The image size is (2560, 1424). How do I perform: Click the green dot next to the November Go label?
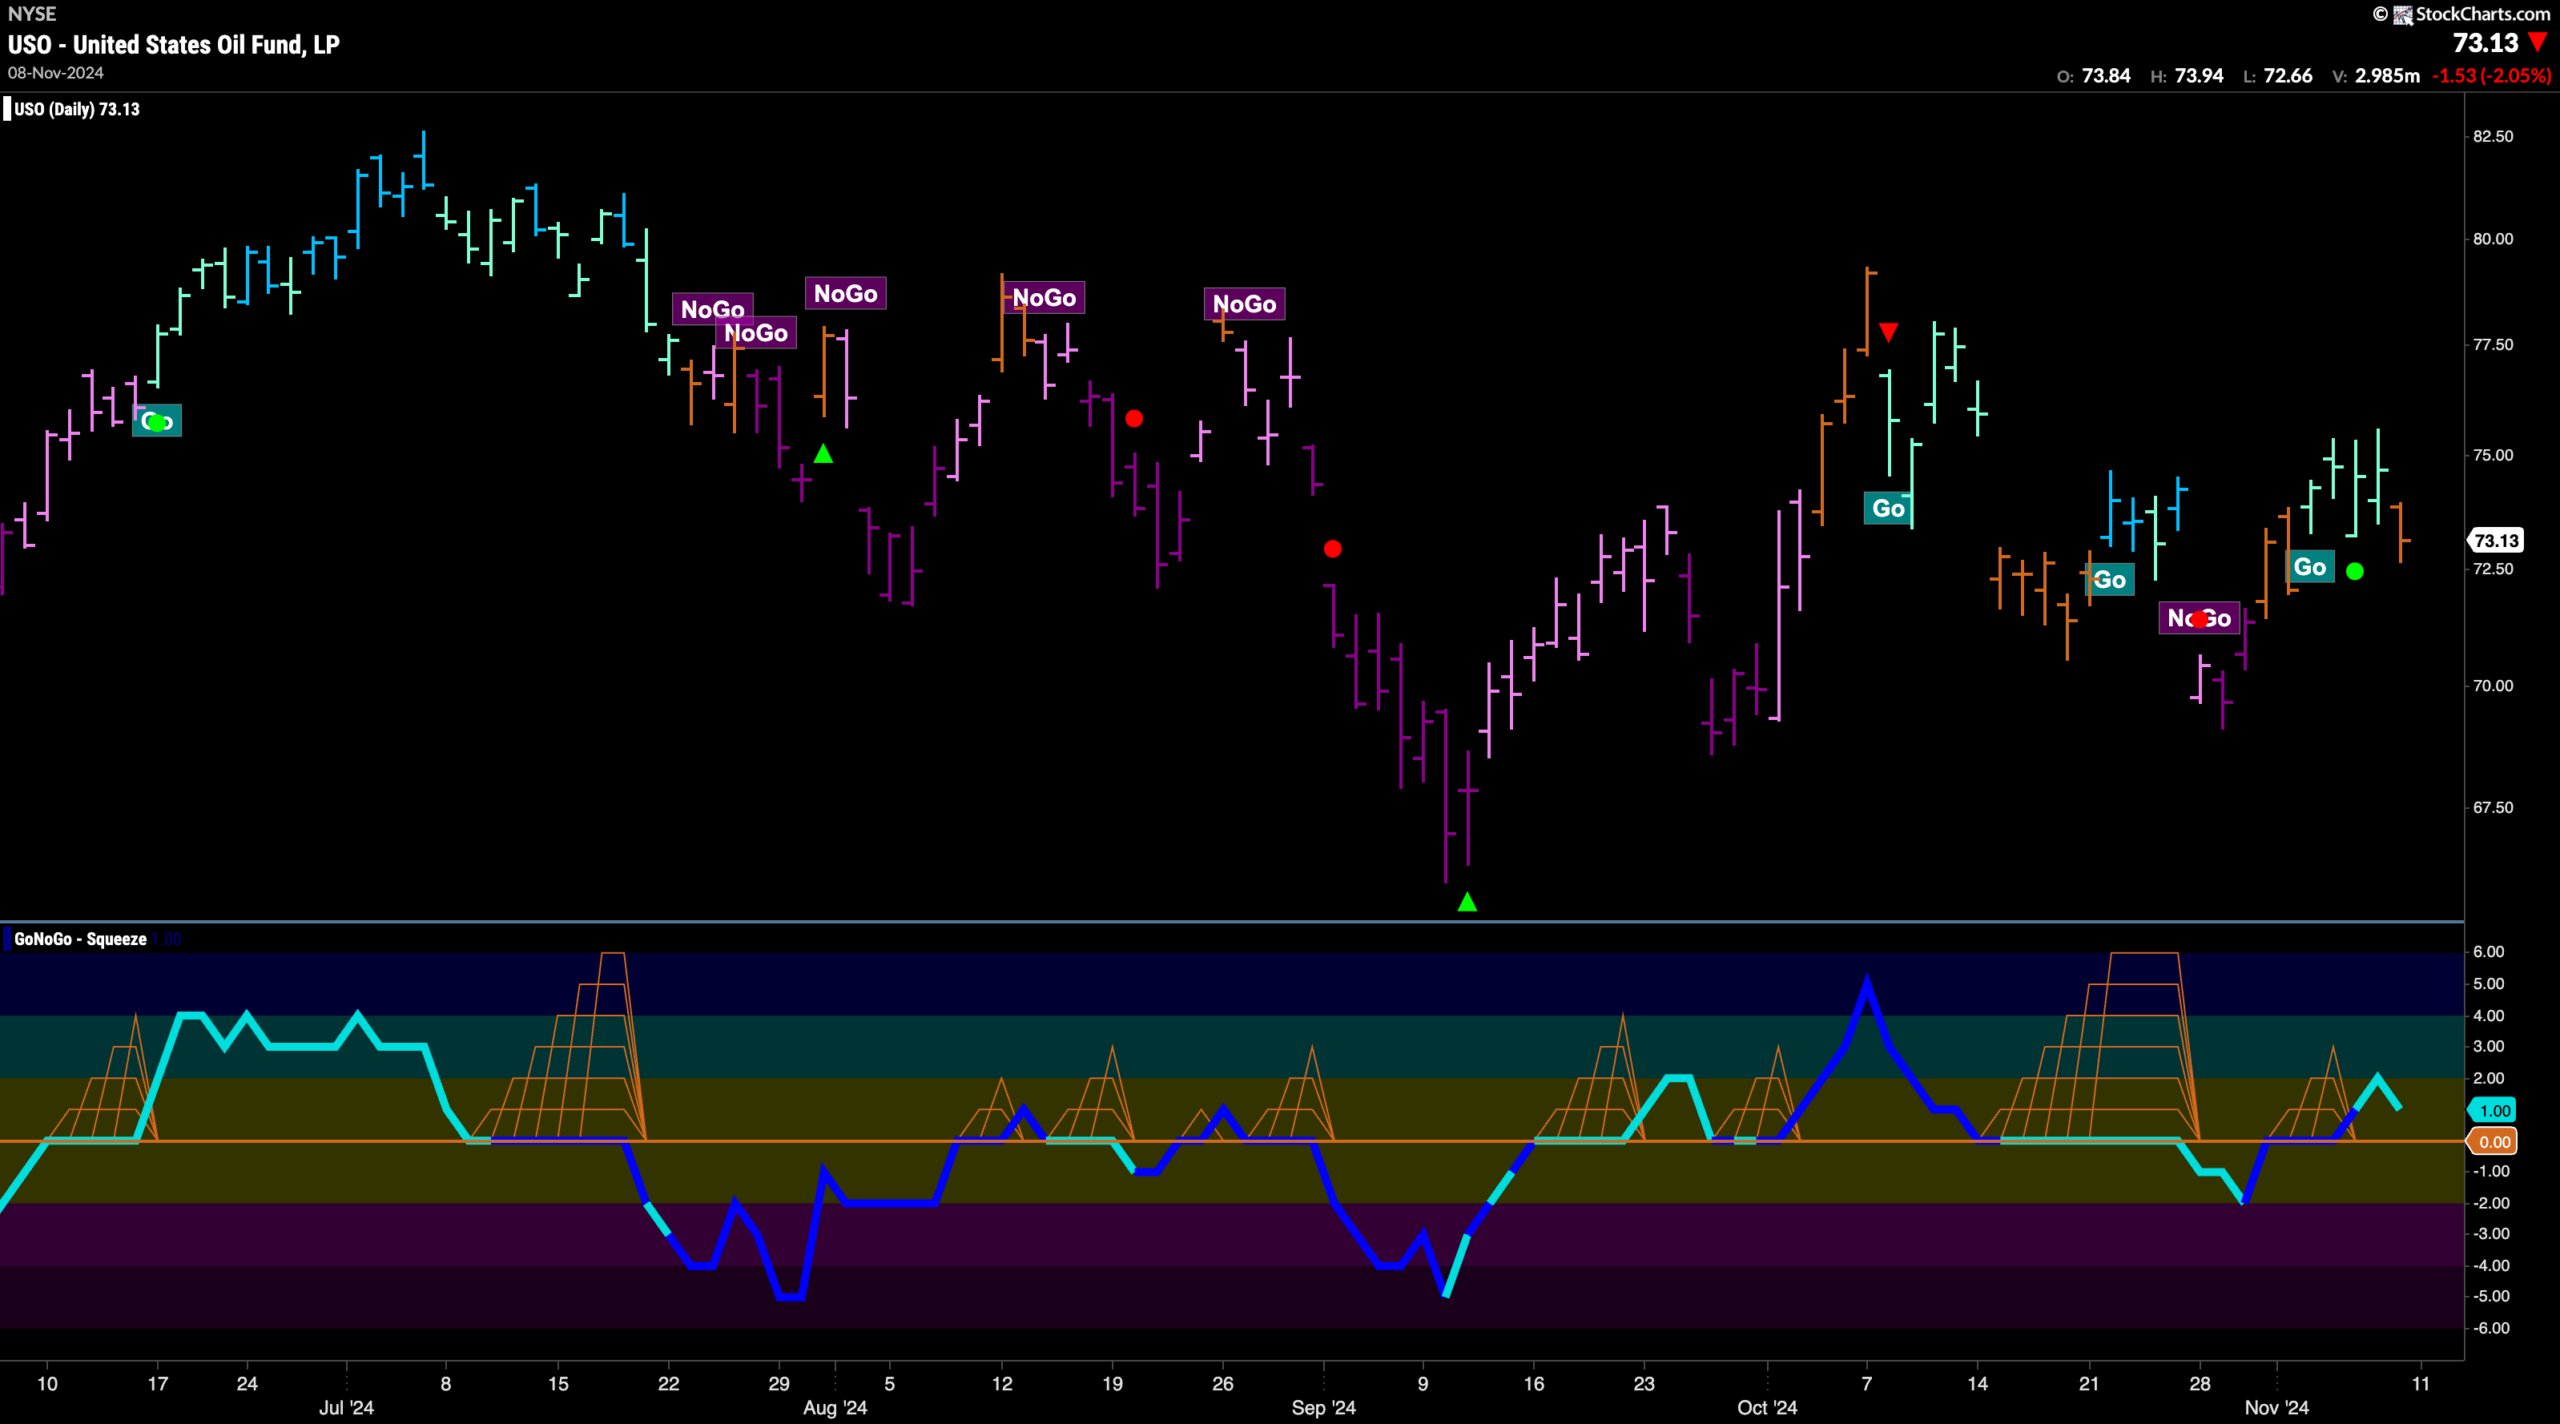(x=2355, y=571)
